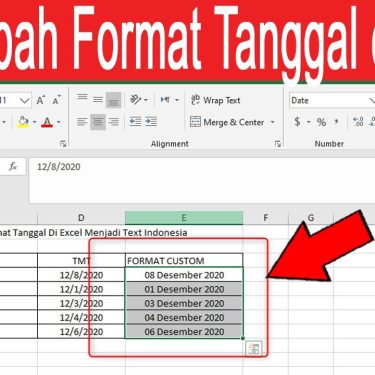Align text left
This screenshot has width=375, height=375.
(x=82, y=122)
